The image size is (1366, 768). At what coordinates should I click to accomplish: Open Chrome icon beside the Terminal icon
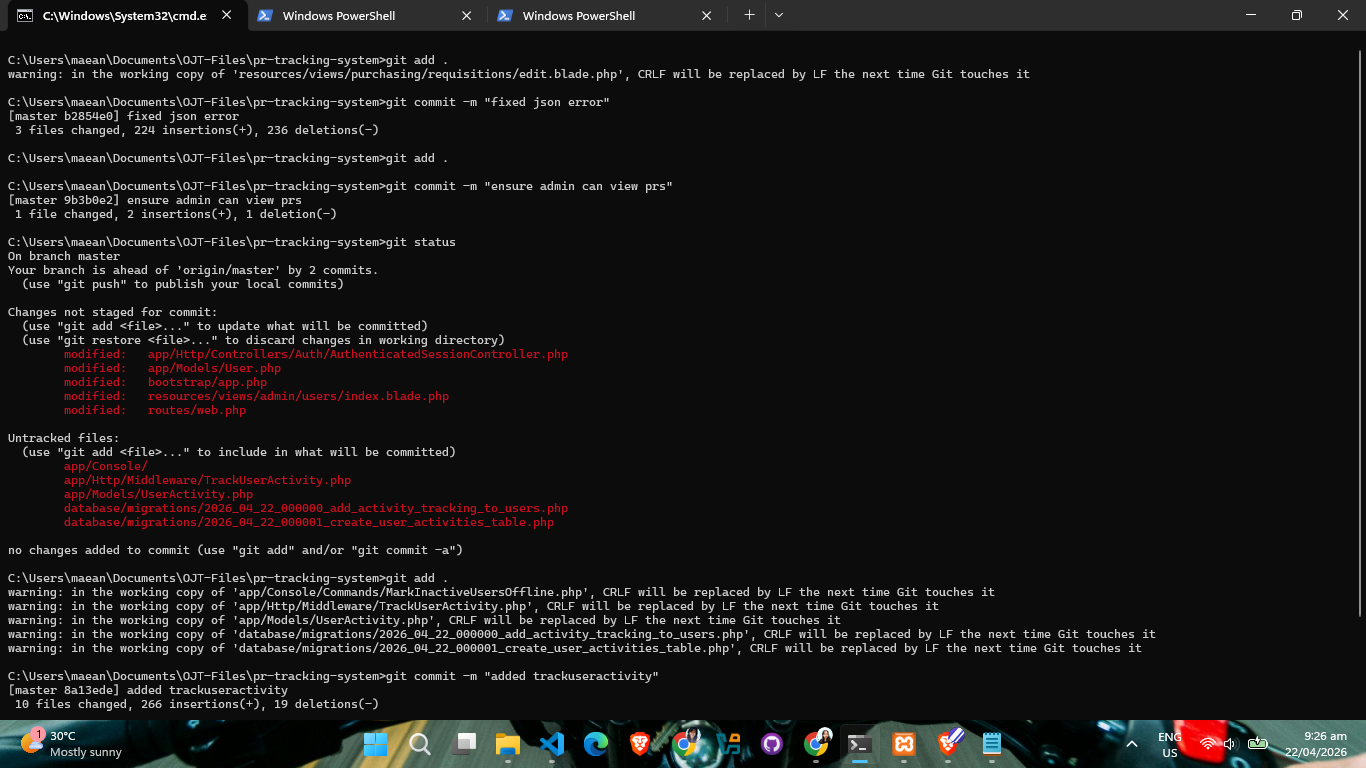click(817, 742)
